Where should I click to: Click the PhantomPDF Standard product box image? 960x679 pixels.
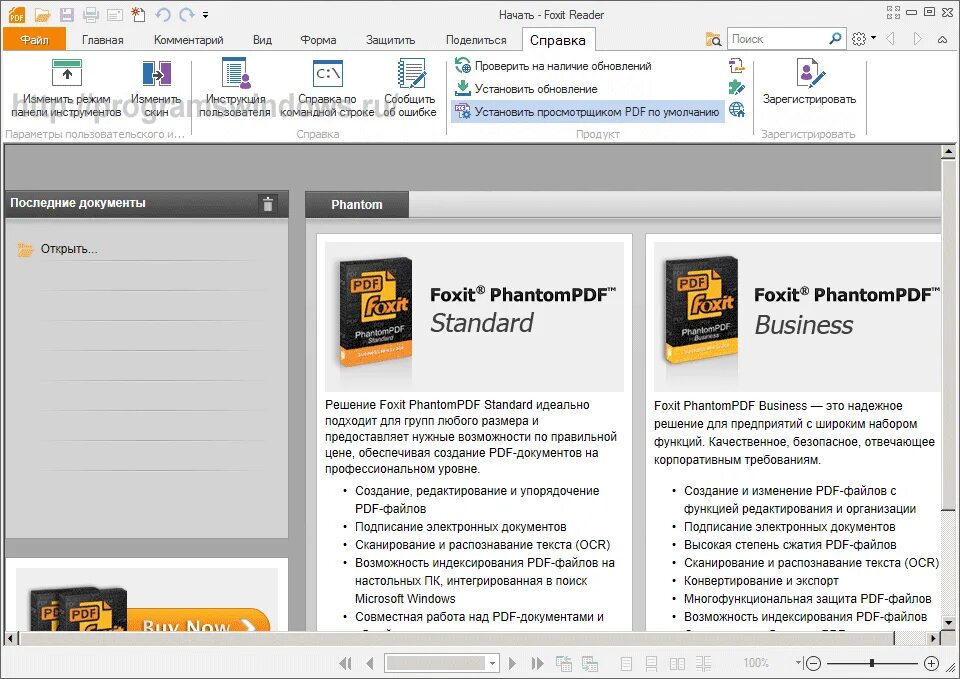pyautogui.click(x=375, y=312)
